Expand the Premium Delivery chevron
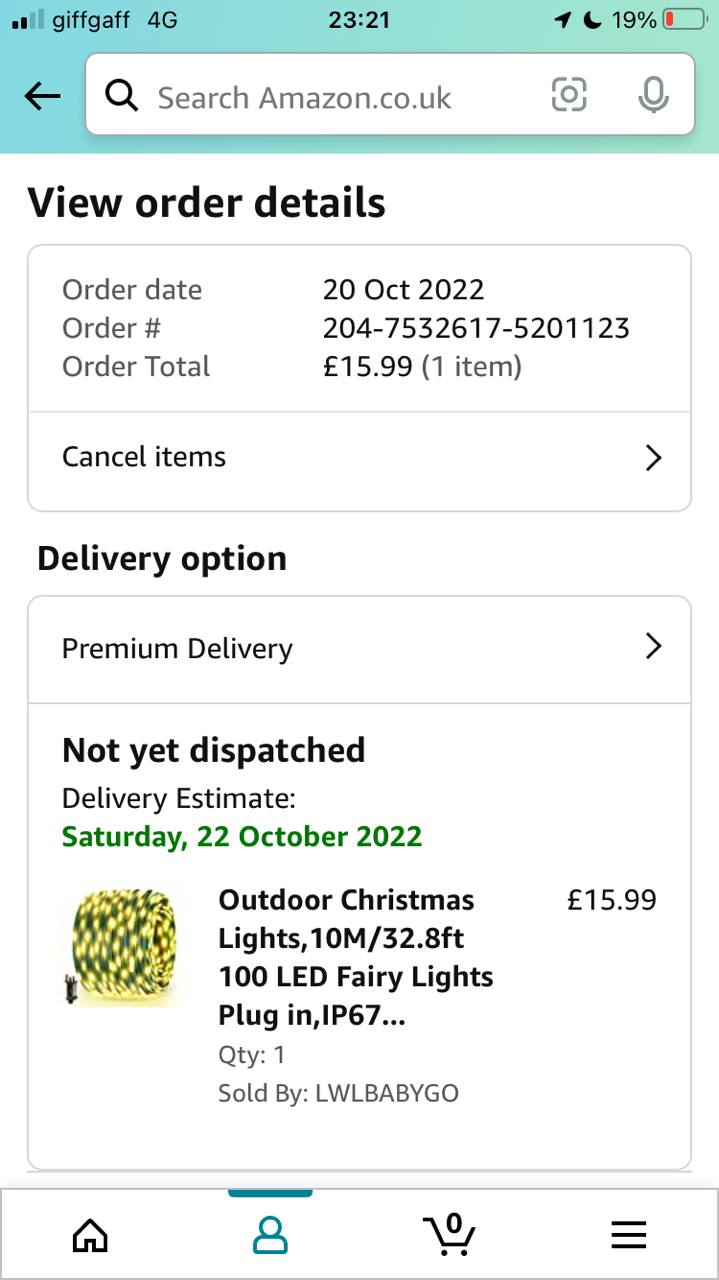 [653, 647]
